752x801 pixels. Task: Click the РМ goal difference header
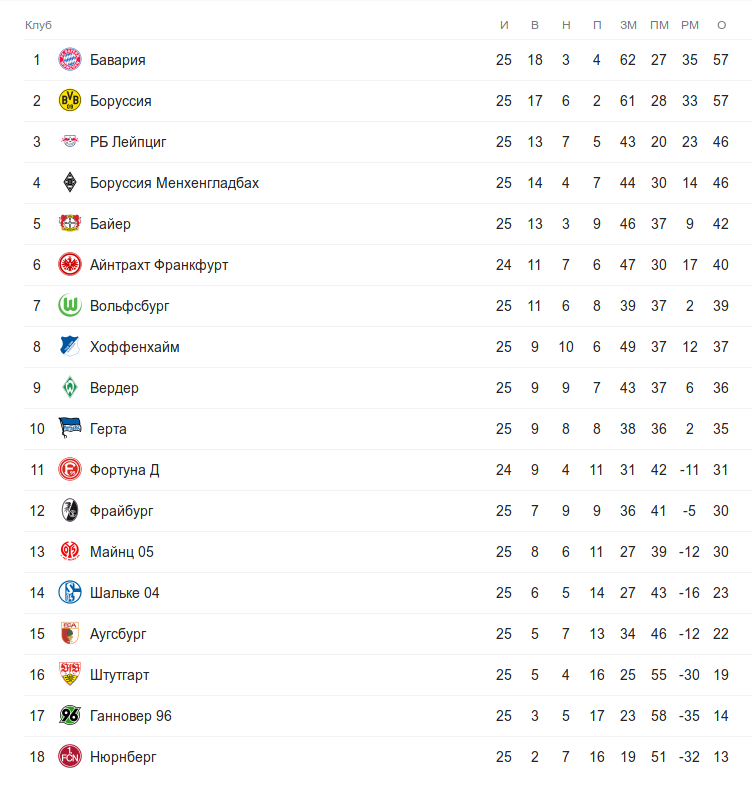coord(689,24)
